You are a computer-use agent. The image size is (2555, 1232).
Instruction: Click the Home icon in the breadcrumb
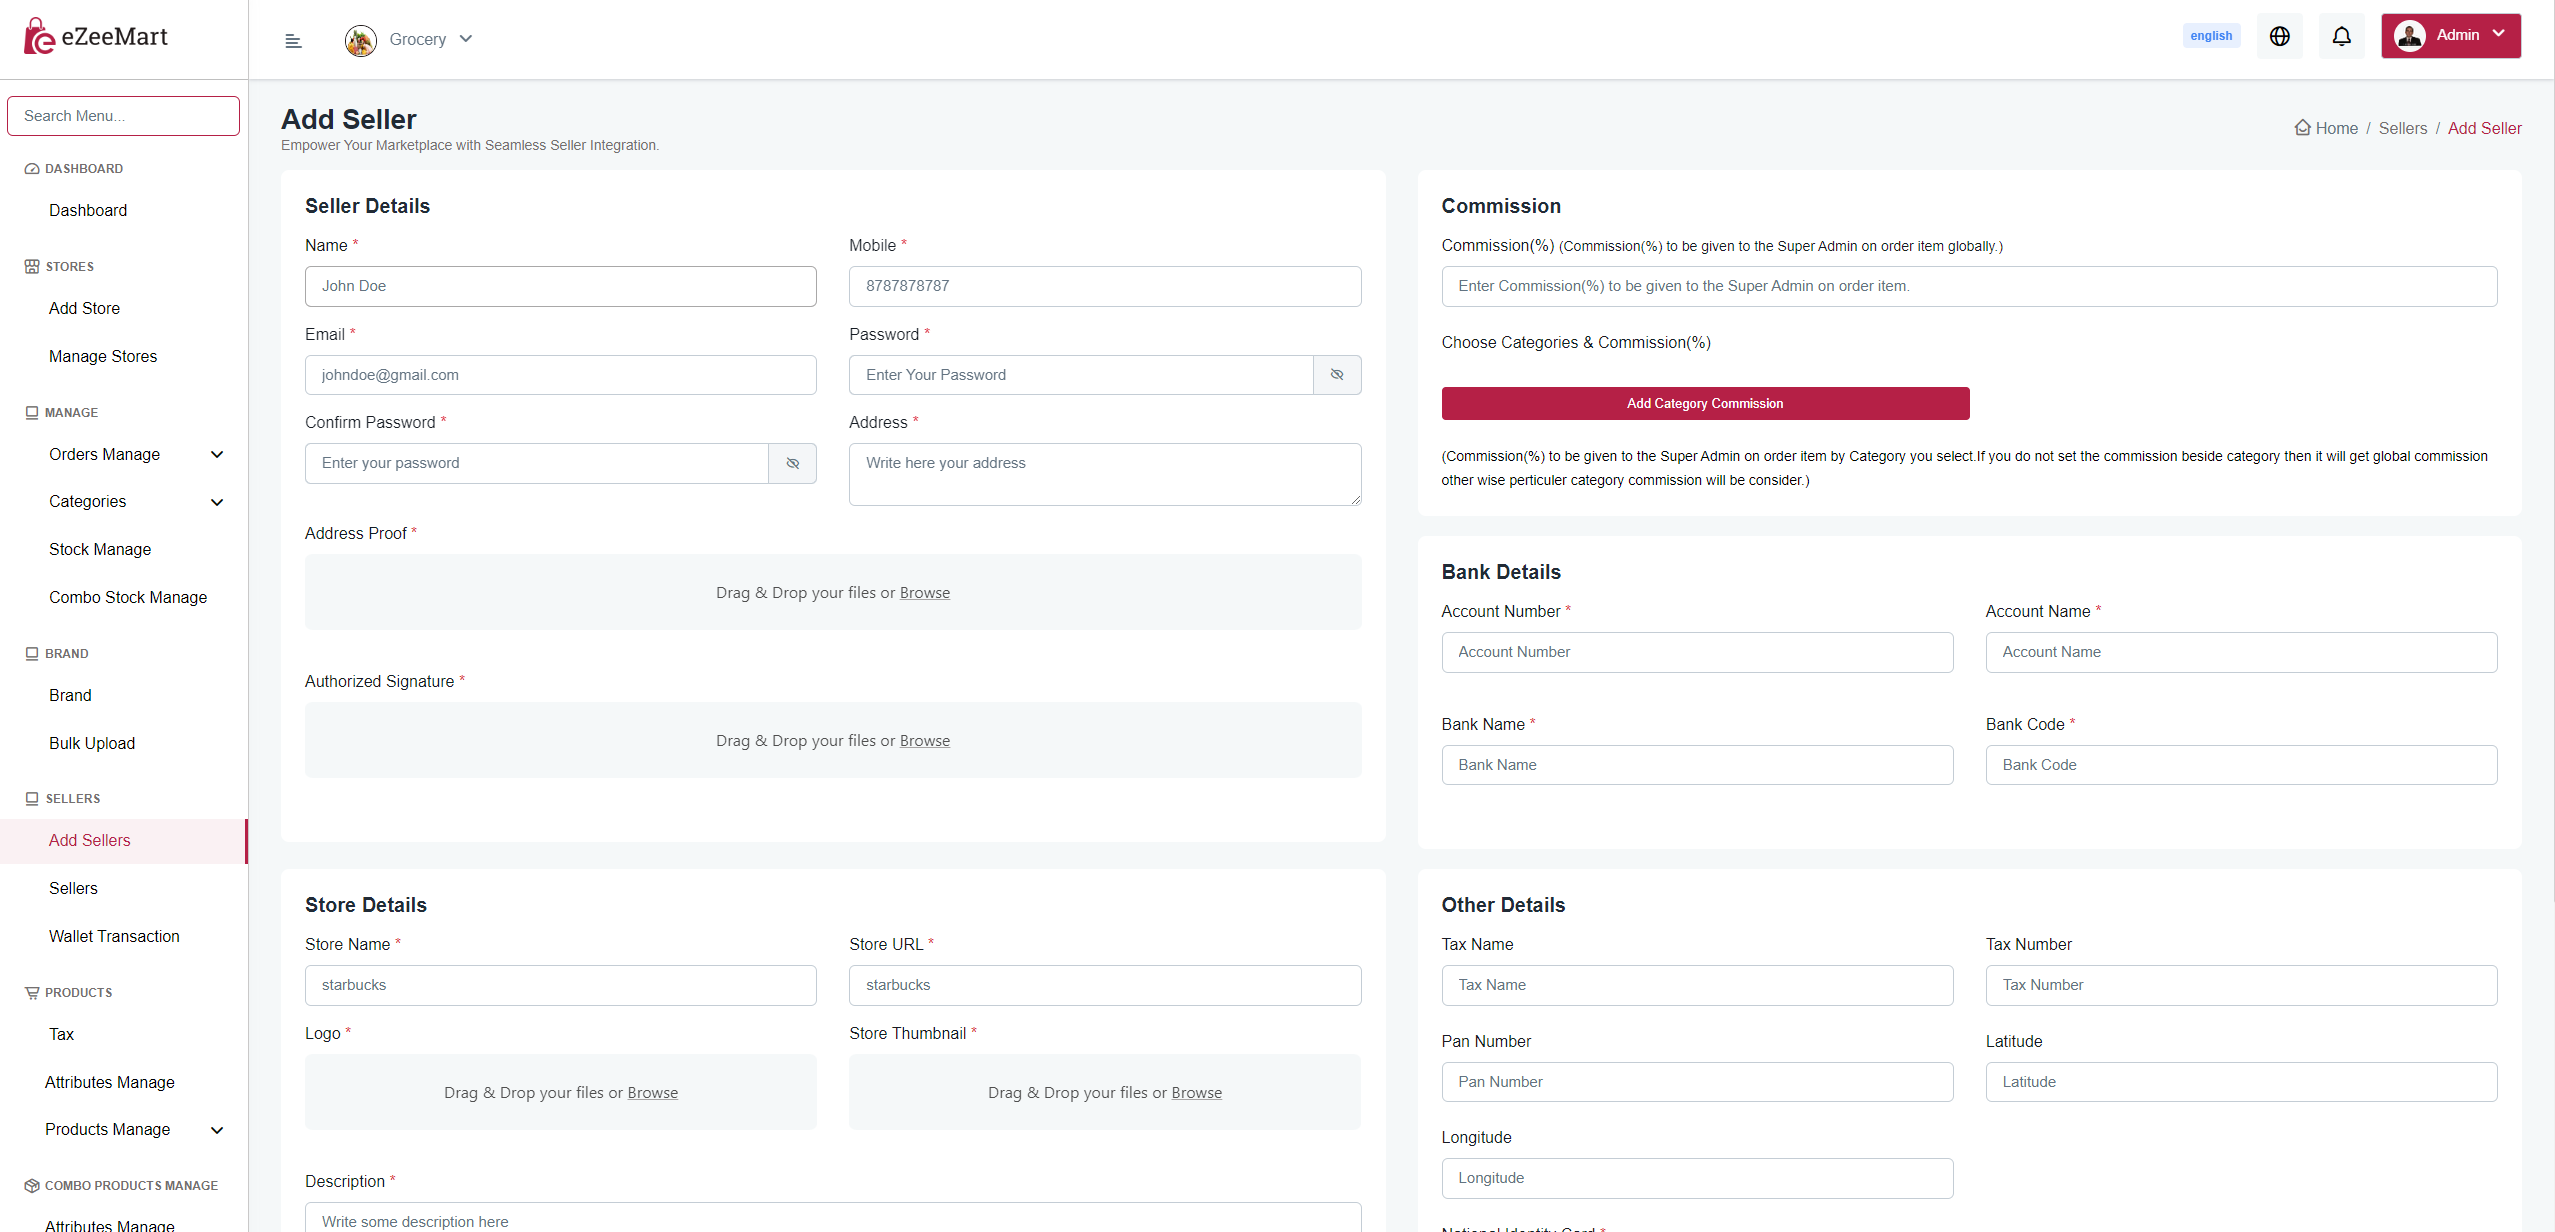[2302, 128]
